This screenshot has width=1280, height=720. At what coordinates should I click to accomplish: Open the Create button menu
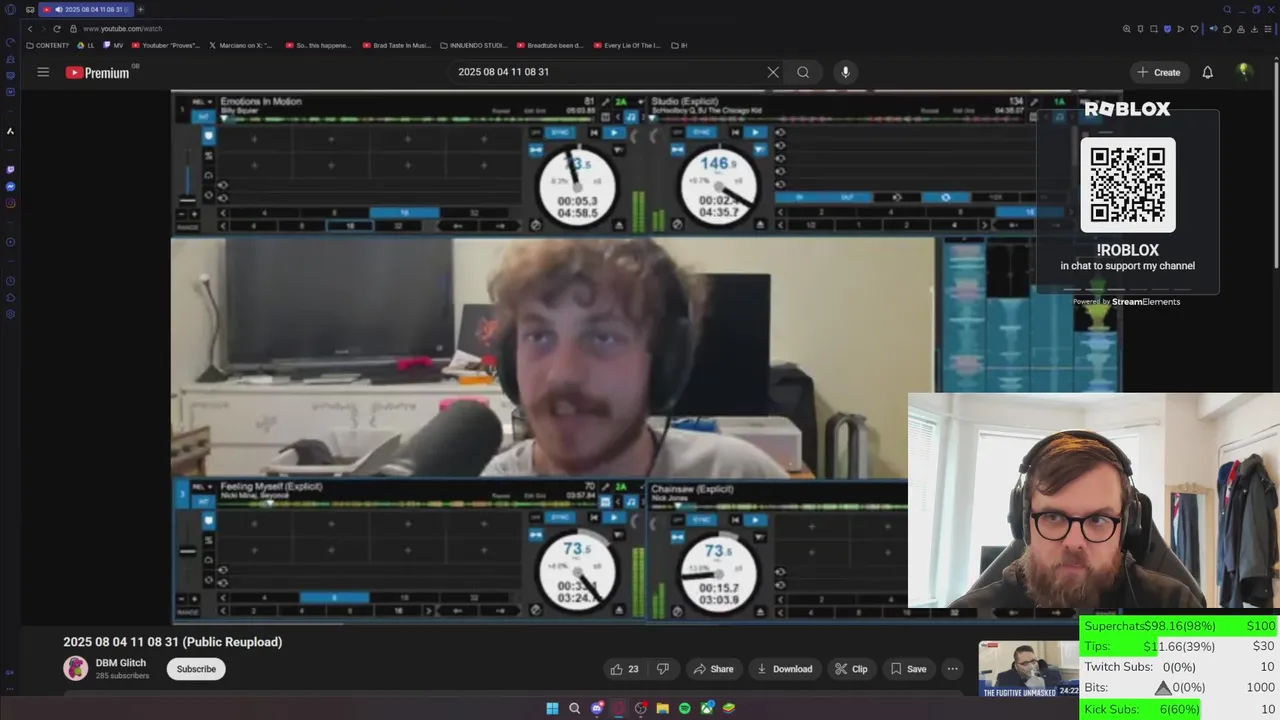click(1159, 72)
